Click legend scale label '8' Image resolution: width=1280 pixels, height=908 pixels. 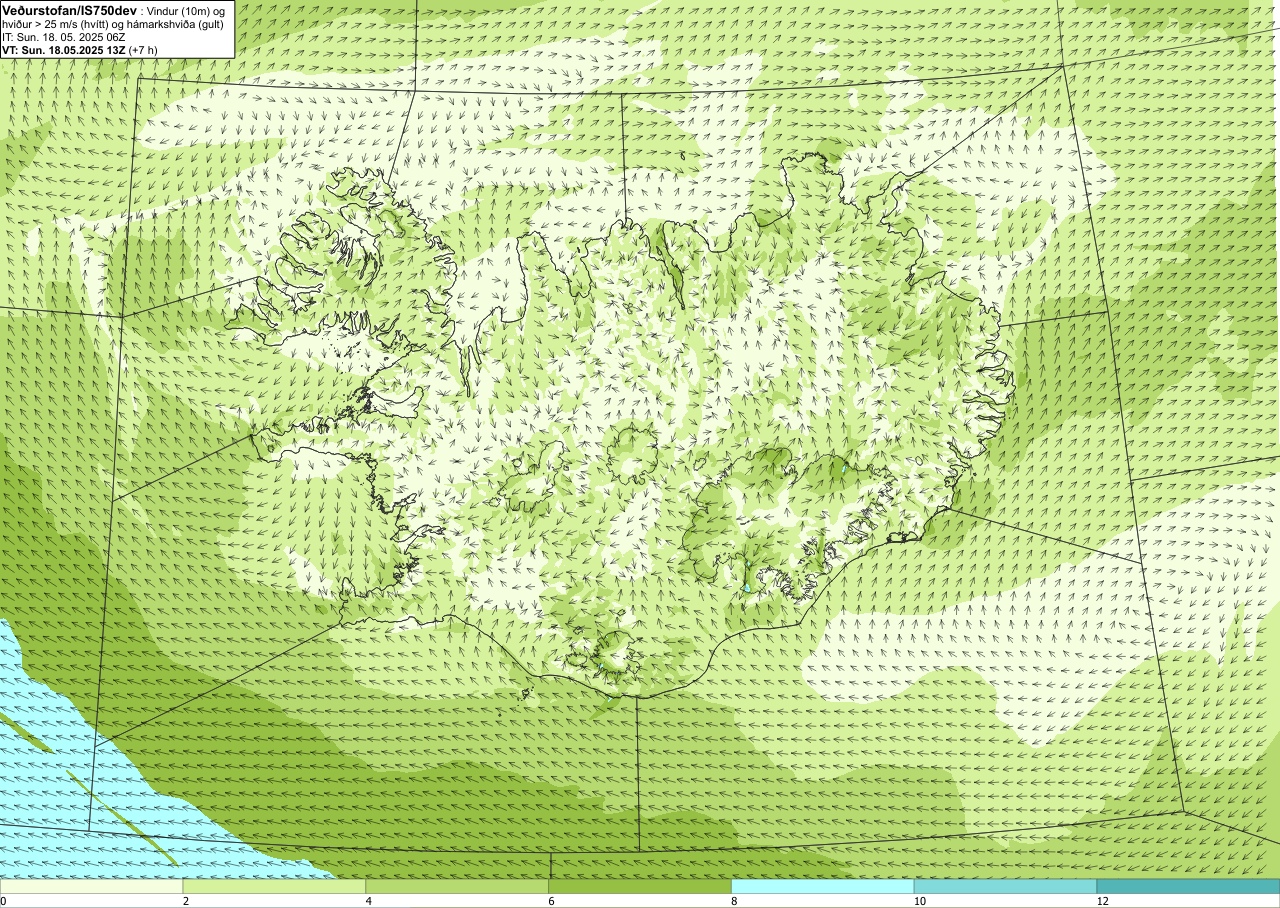pyautogui.click(x=735, y=901)
